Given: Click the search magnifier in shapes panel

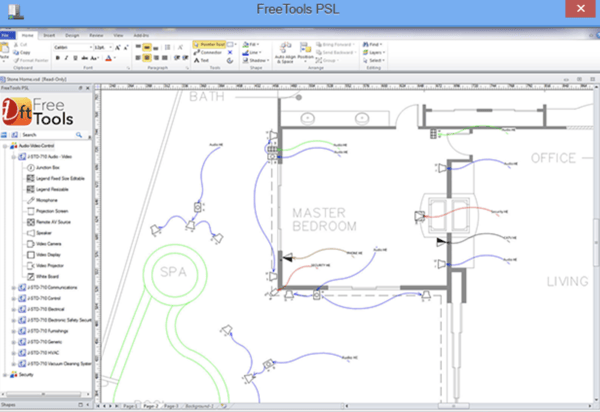Looking at the screenshot, I should [79, 135].
